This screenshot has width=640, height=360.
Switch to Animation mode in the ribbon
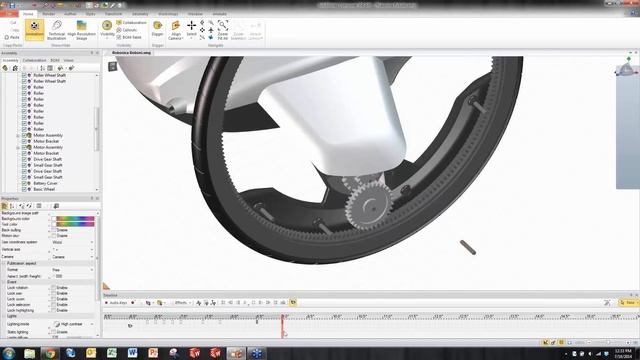[x=34, y=29]
